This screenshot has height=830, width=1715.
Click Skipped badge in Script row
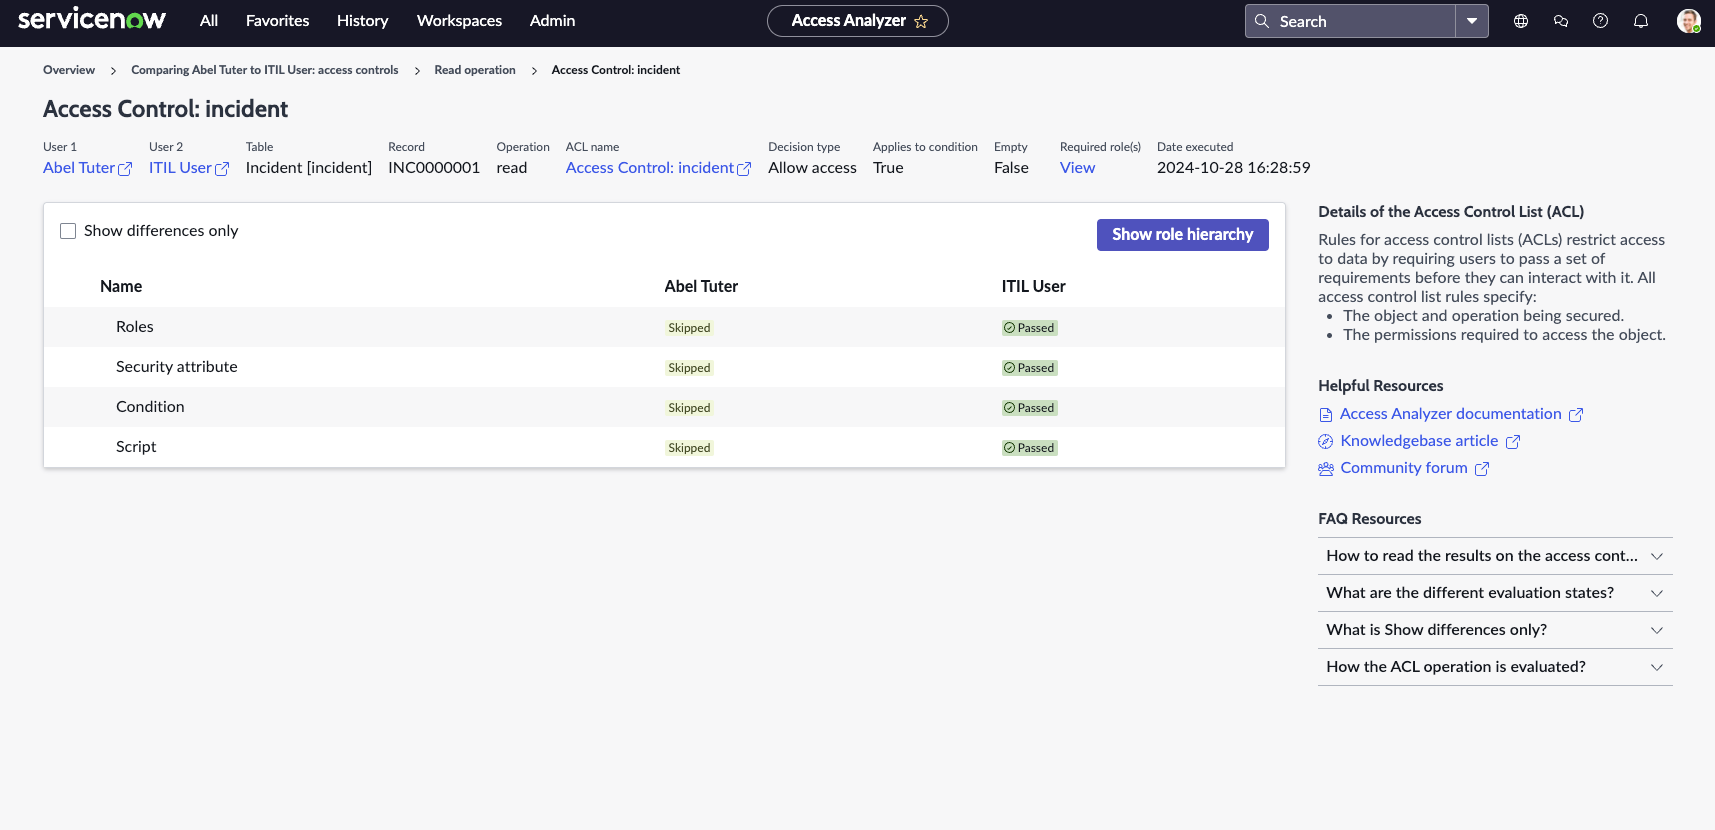click(690, 448)
